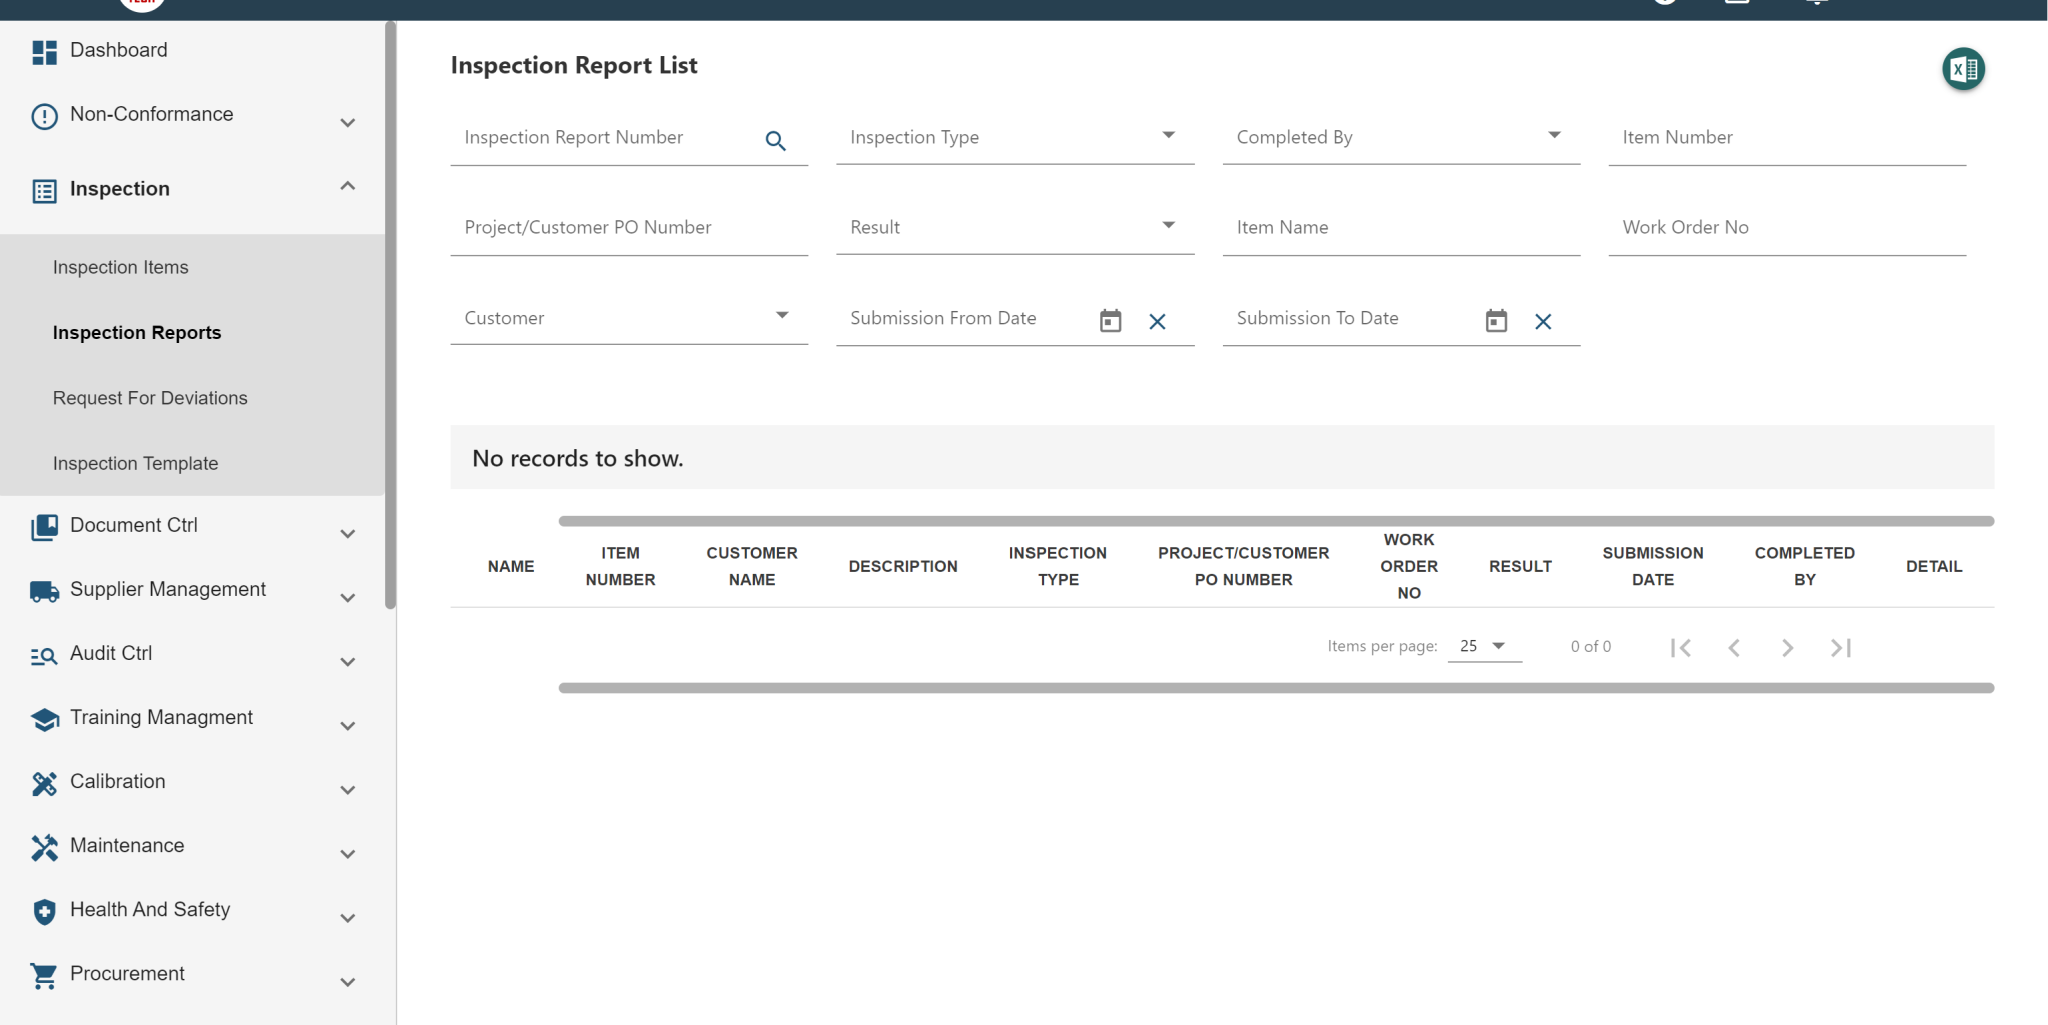Open the Dashboard from the sidebar
The image size is (2048, 1025).
(118, 50)
